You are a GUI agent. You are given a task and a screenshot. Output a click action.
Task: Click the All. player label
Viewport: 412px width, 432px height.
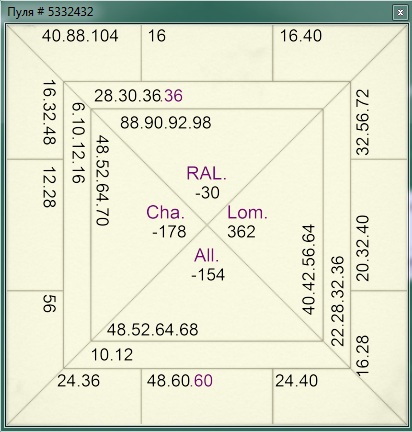[x=207, y=256]
